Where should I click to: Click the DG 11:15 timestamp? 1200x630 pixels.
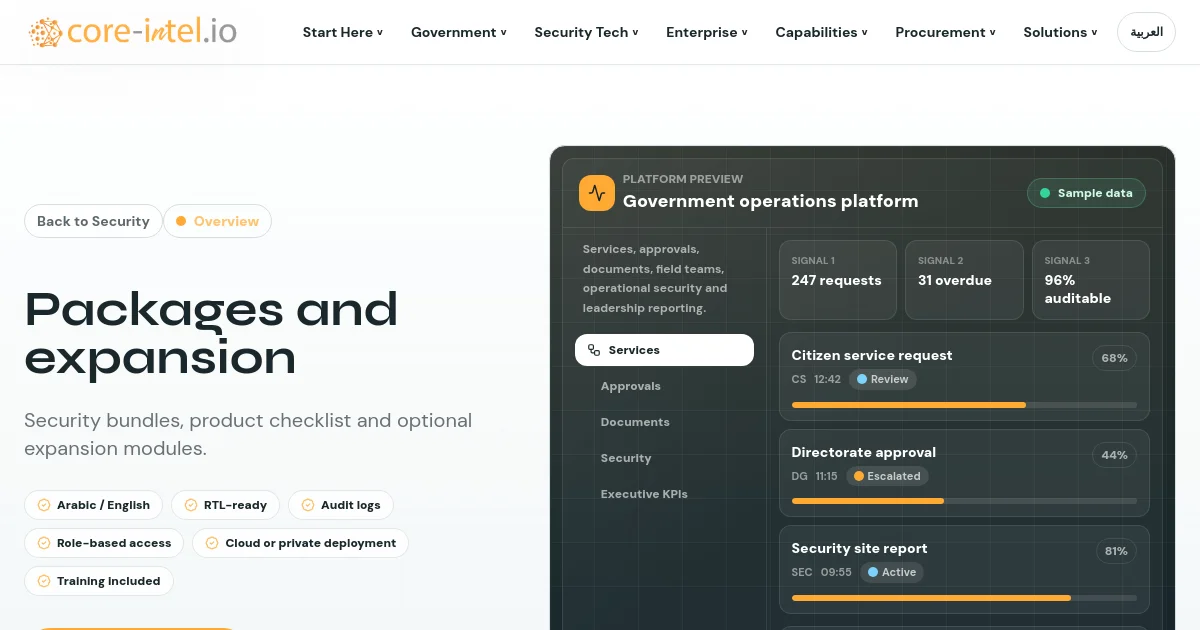pos(814,476)
